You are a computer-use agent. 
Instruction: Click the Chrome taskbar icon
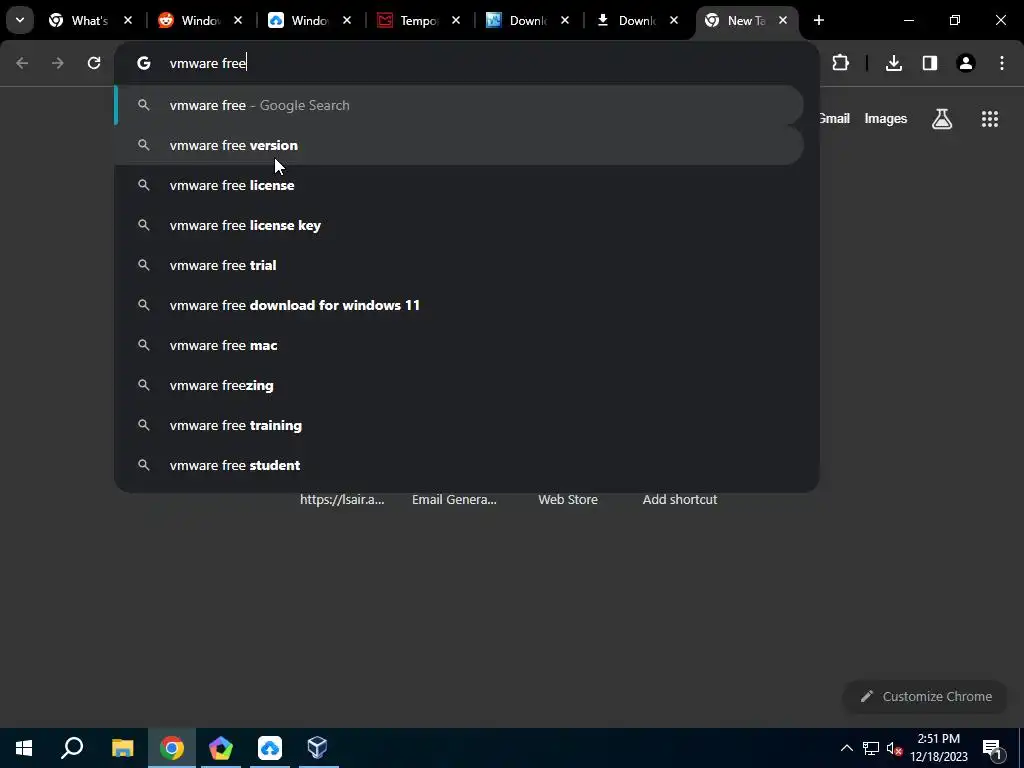pyautogui.click(x=172, y=748)
